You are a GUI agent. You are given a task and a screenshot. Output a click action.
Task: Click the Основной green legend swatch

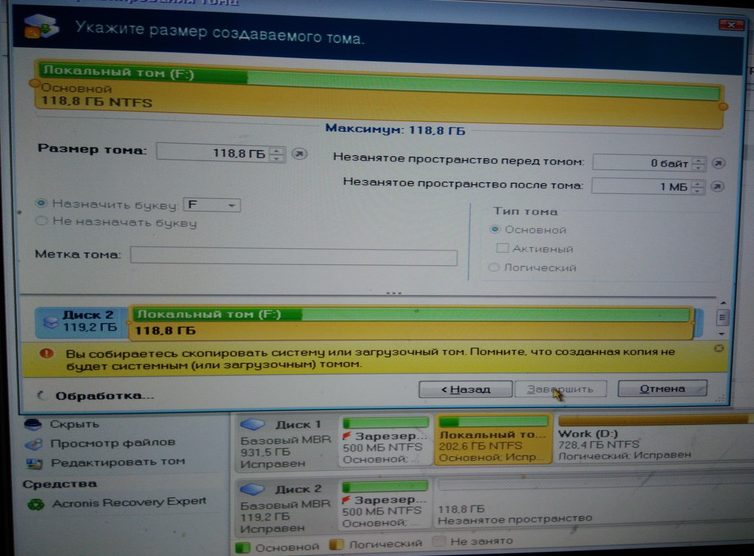243,547
